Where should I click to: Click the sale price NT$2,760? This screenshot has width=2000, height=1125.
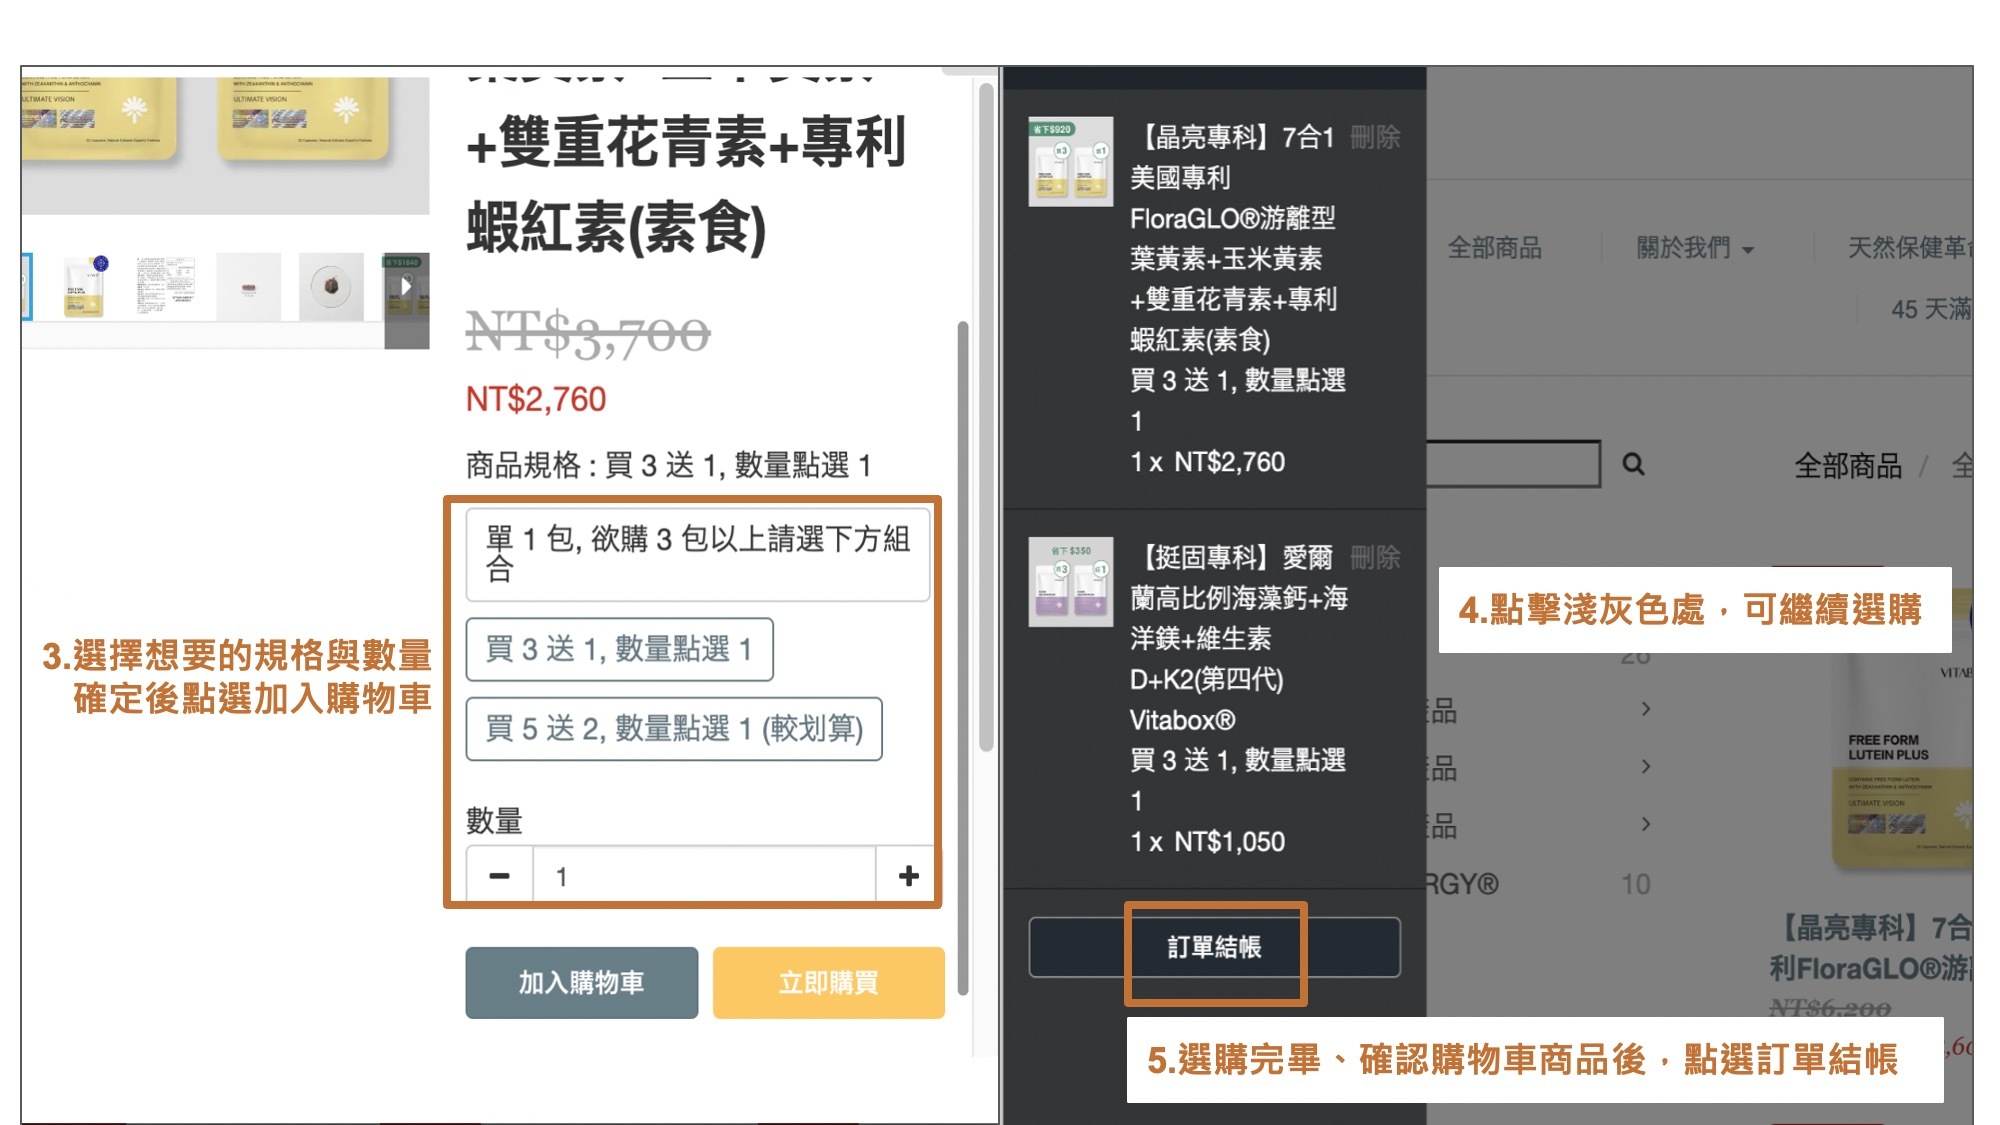pyautogui.click(x=536, y=399)
